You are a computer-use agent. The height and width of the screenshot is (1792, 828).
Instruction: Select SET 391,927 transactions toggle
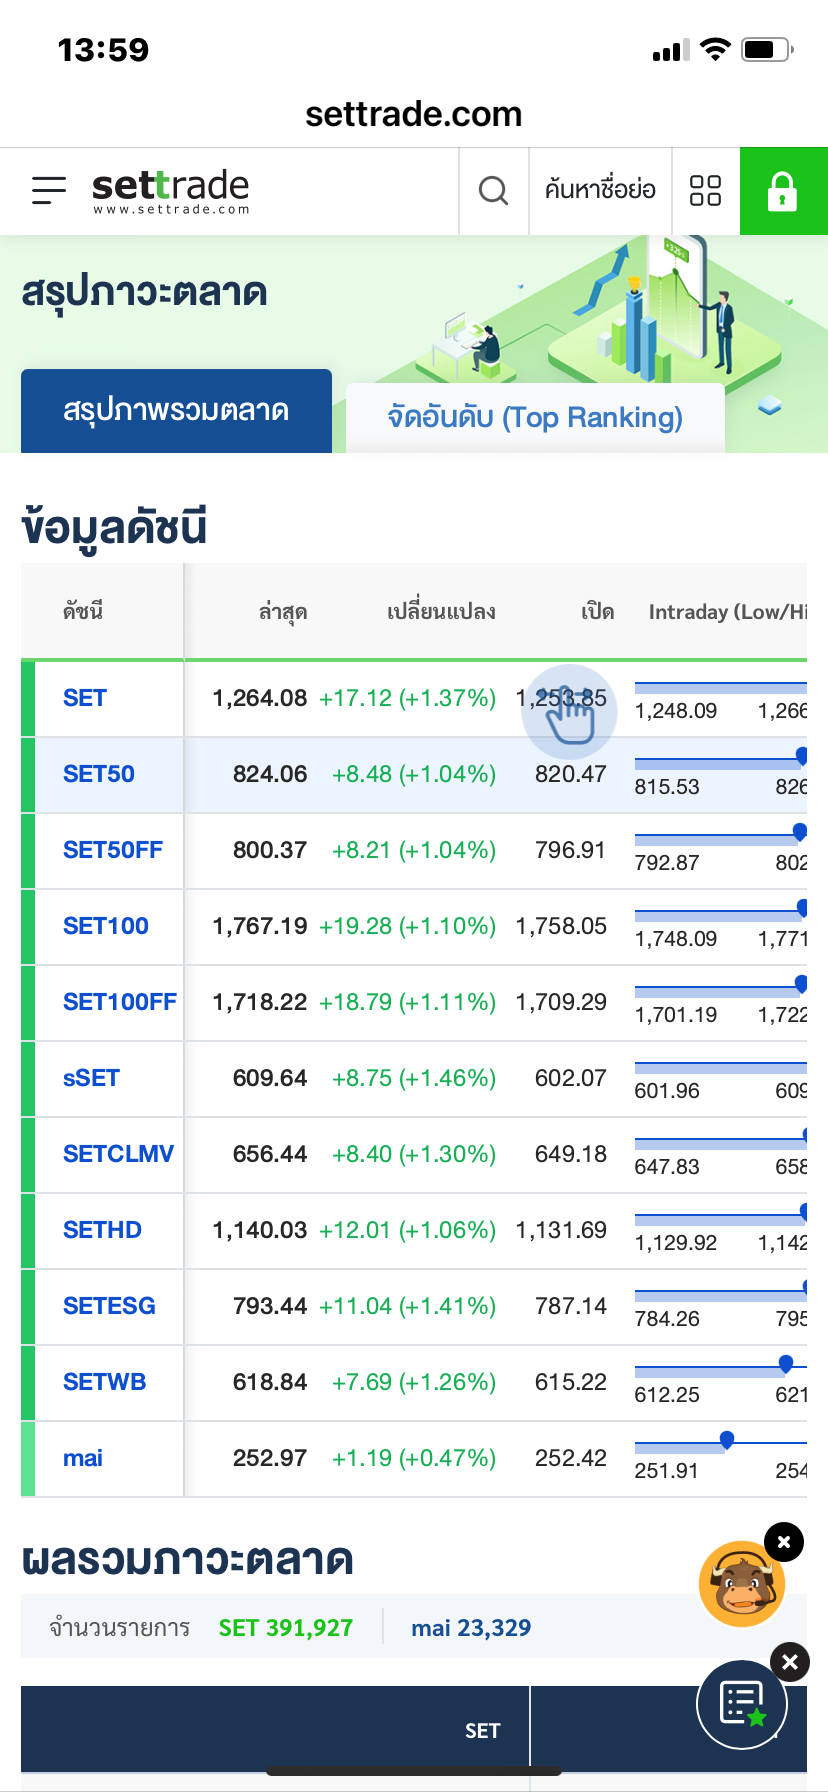point(286,1628)
